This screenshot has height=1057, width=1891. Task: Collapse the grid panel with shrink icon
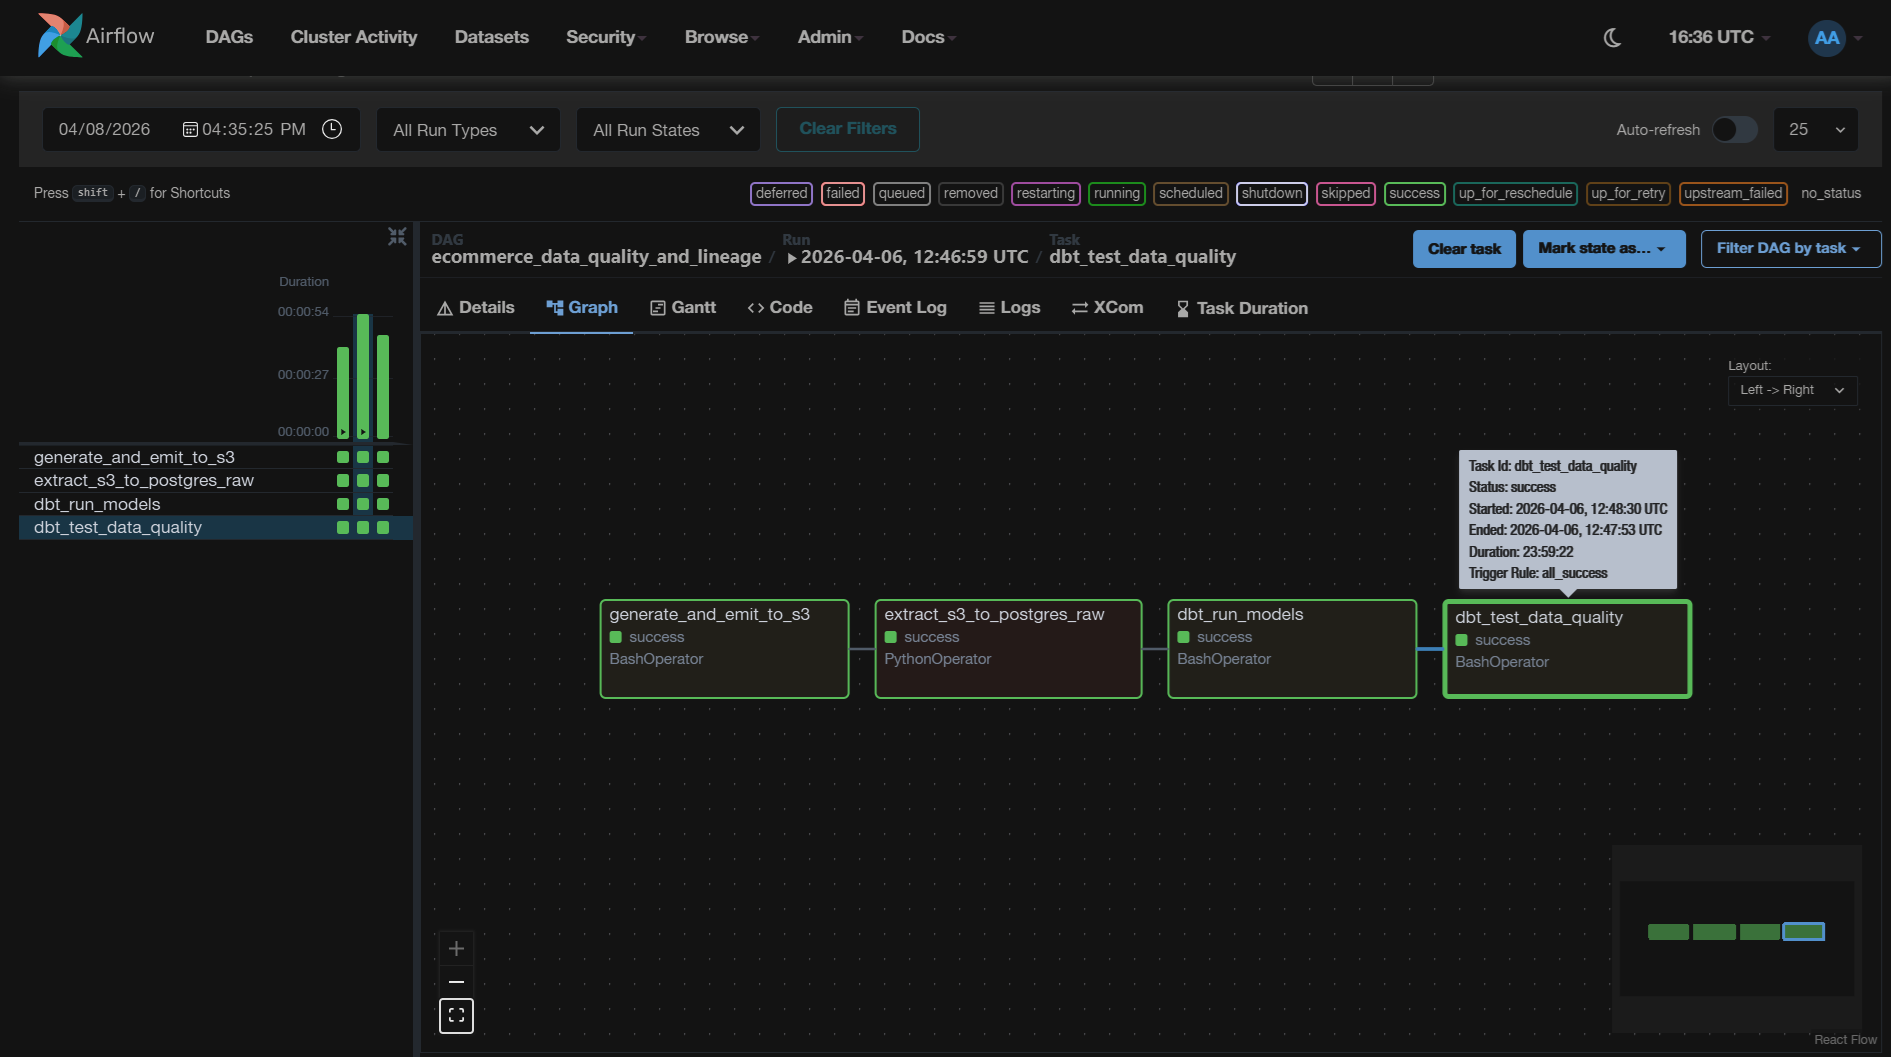pos(397,236)
